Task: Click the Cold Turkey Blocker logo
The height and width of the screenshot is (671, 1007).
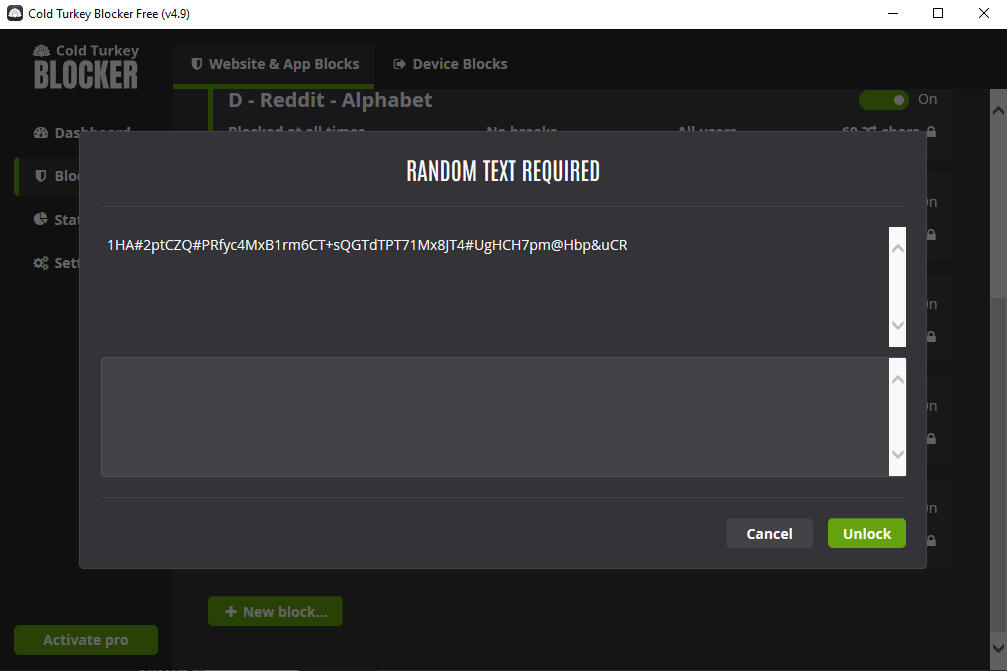Action: tap(86, 67)
